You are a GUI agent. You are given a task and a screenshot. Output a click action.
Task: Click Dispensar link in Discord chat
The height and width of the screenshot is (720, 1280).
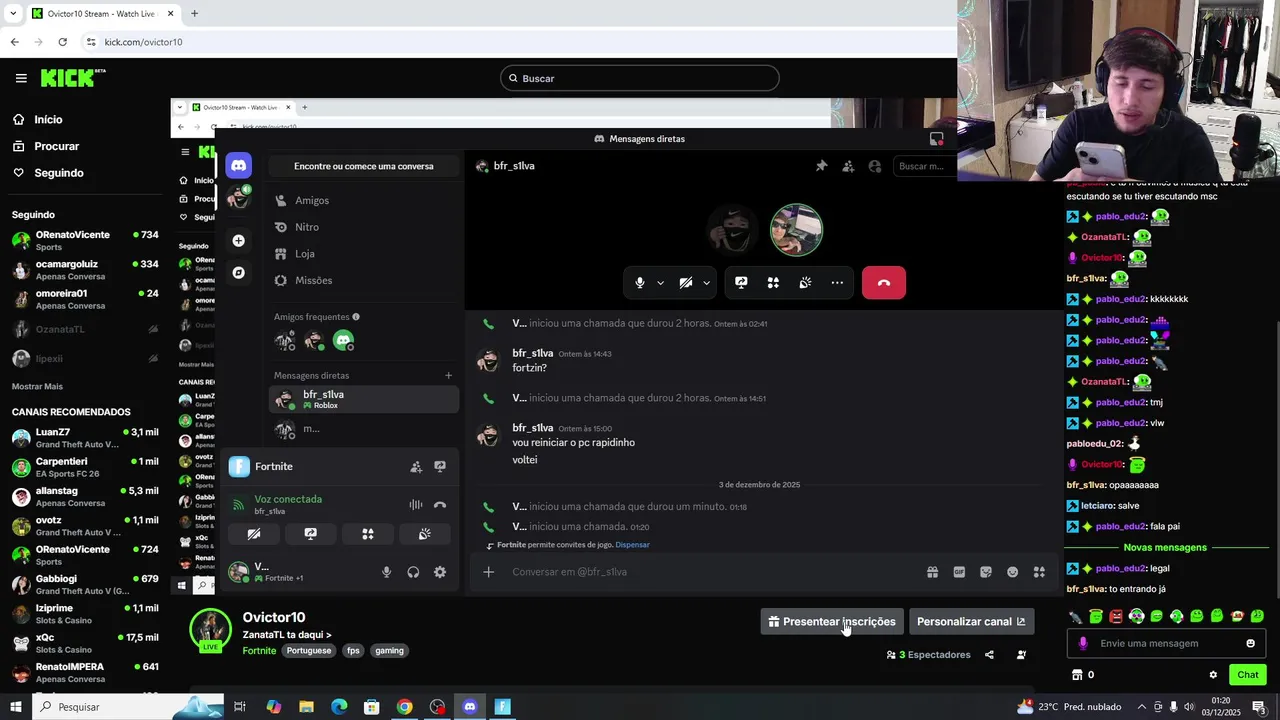coord(632,545)
